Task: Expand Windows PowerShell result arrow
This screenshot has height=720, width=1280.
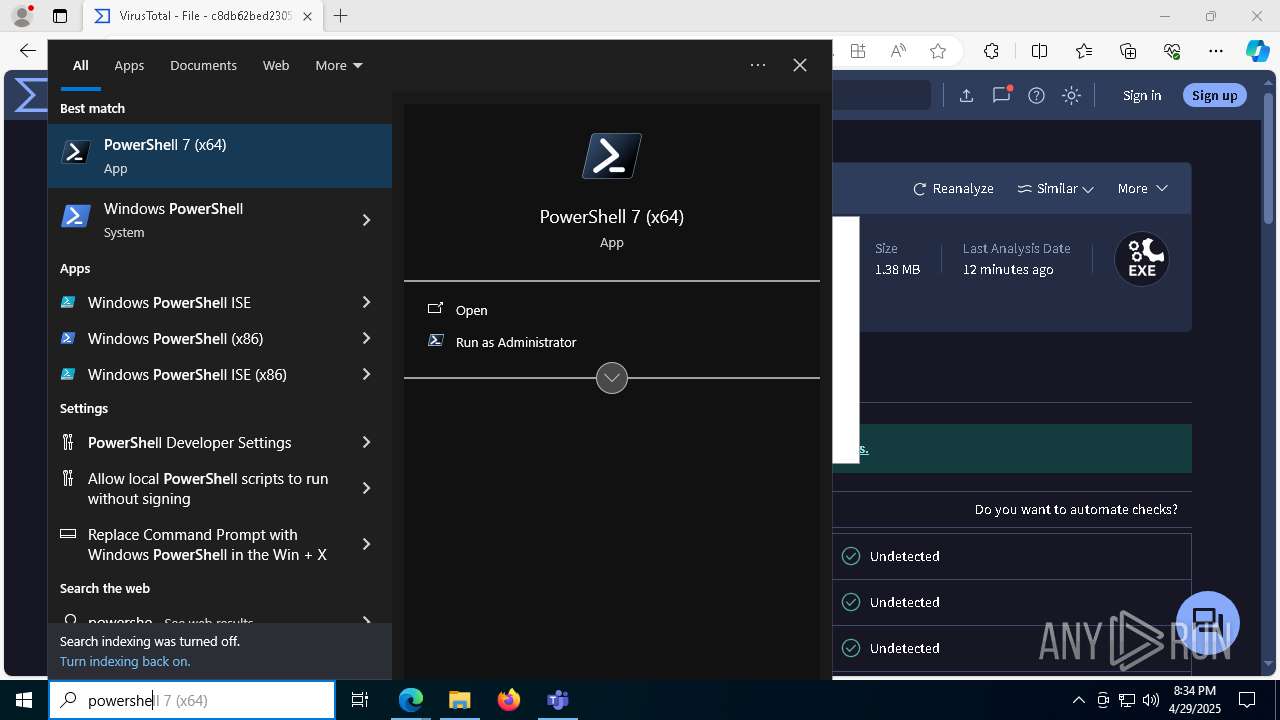Action: 367,220
